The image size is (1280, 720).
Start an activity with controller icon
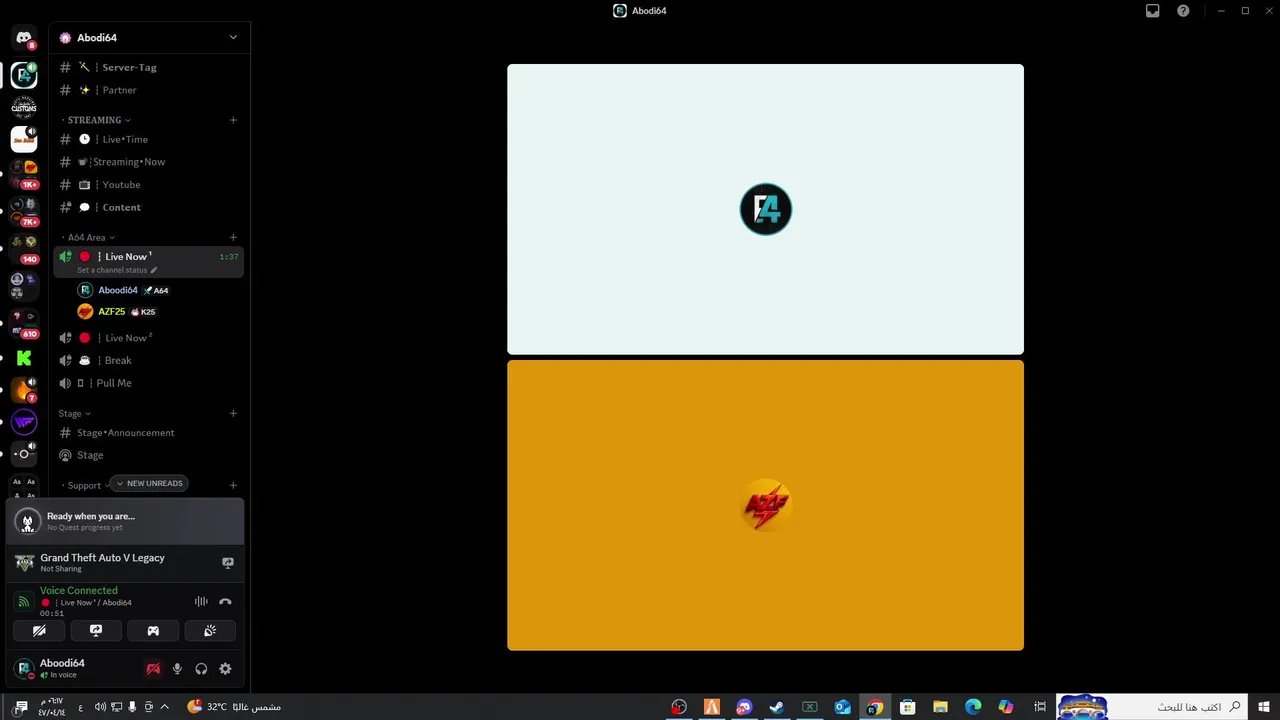tap(153, 631)
